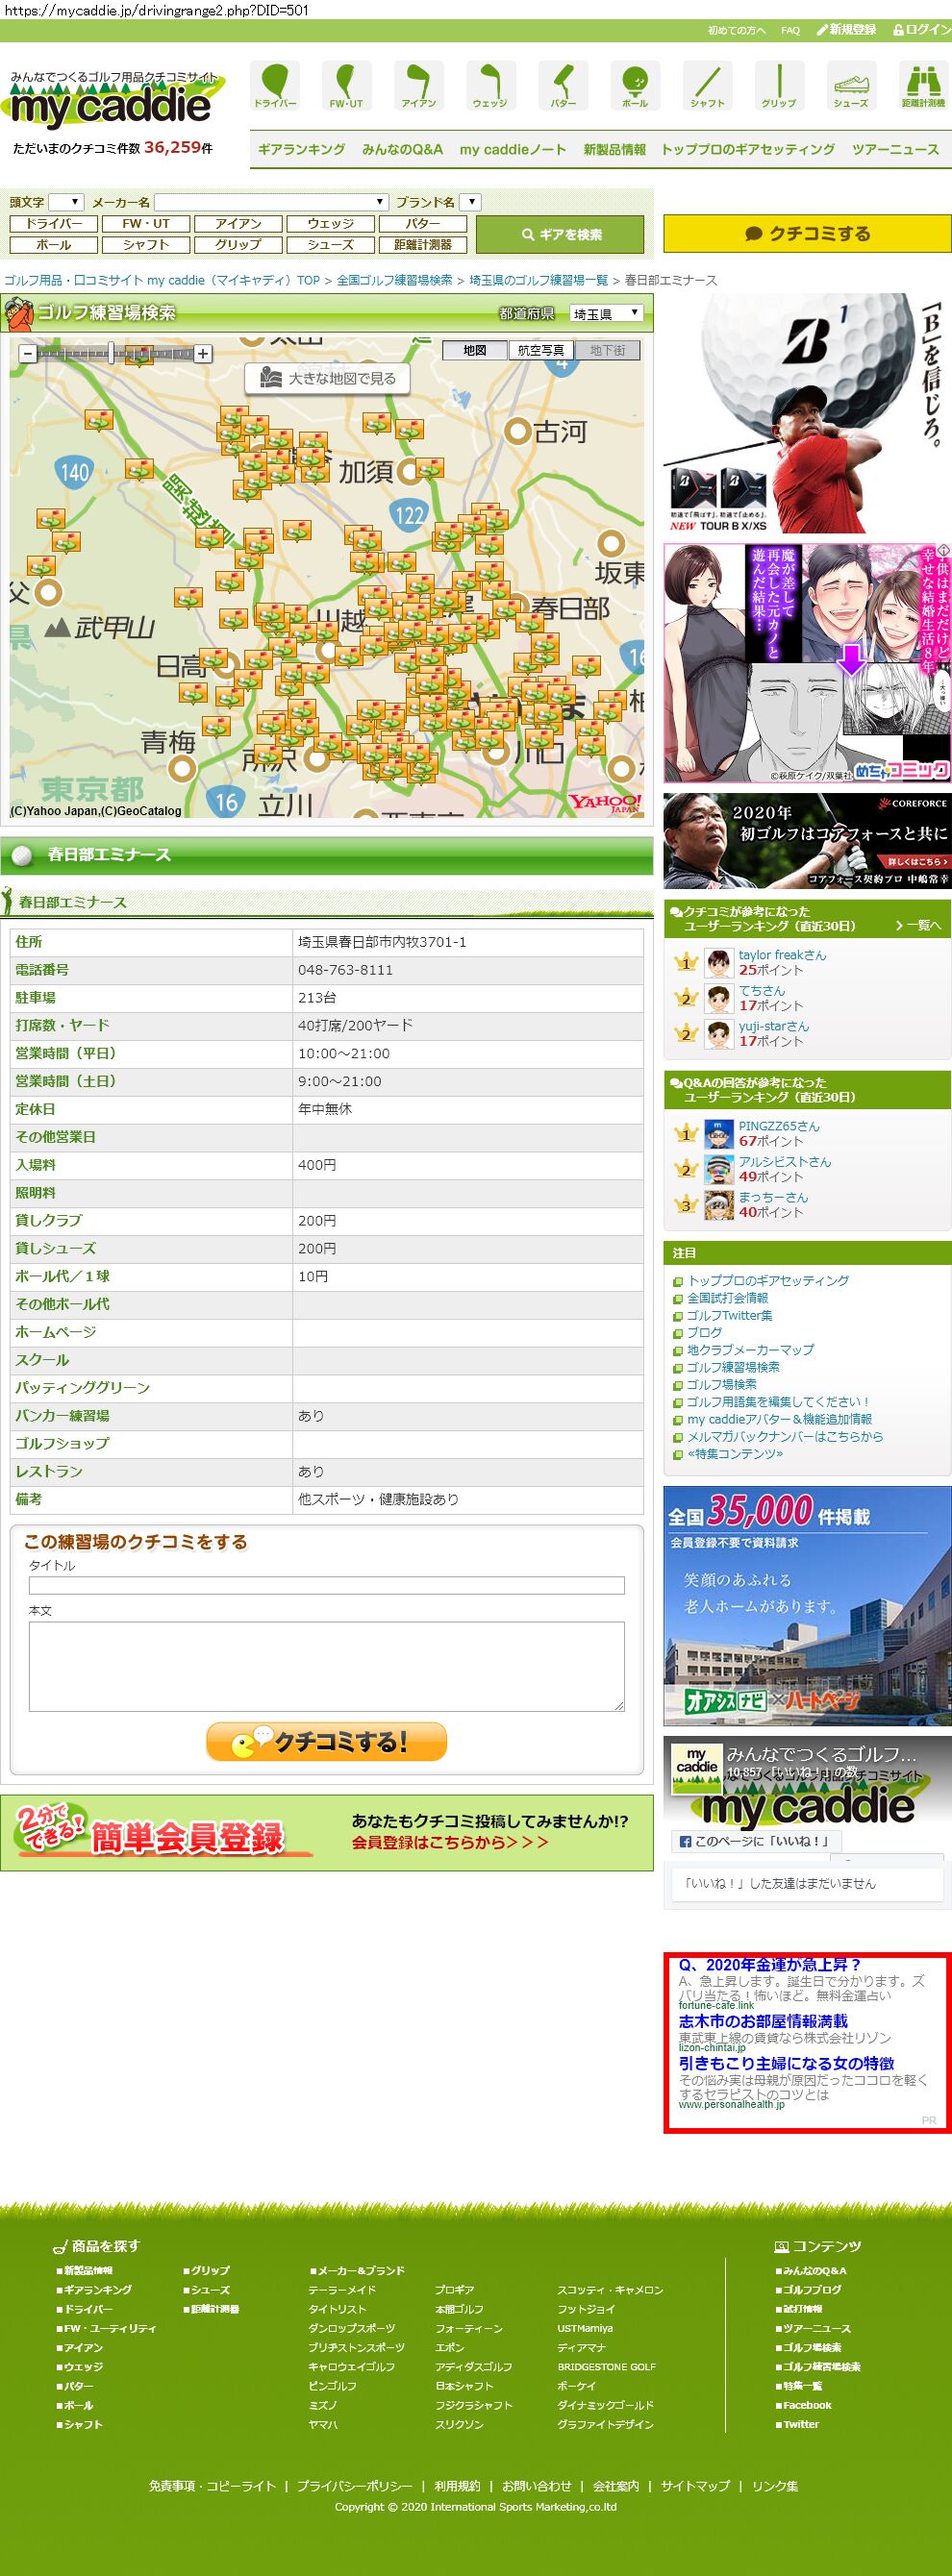Open the FW·UT club category icon
952x2576 pixels.
coord(346,84)
